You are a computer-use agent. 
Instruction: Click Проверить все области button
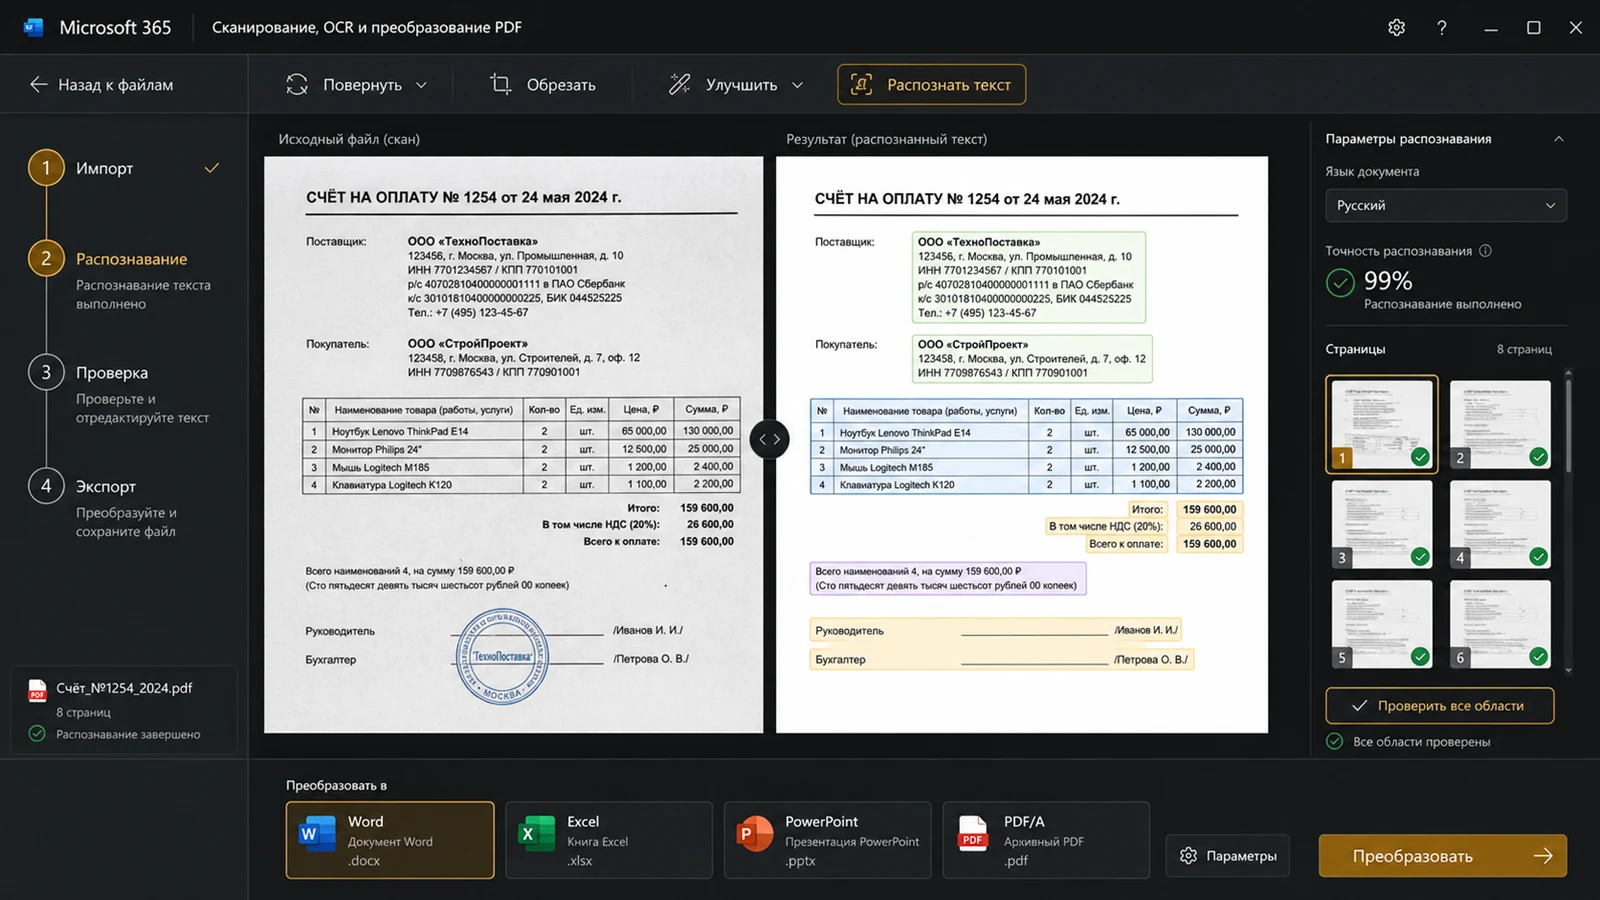coord(1440,706)
